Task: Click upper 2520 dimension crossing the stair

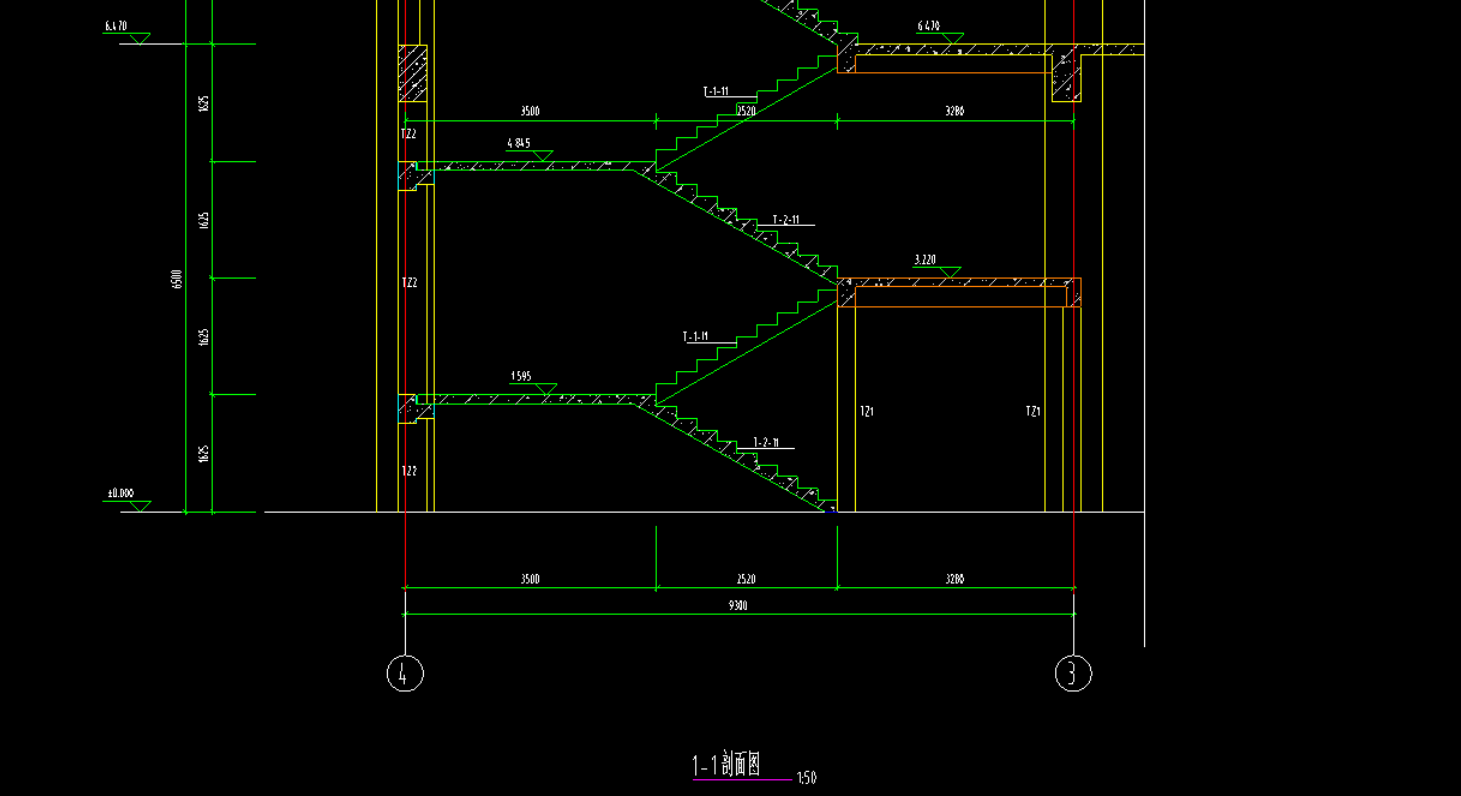Action: 746,112
